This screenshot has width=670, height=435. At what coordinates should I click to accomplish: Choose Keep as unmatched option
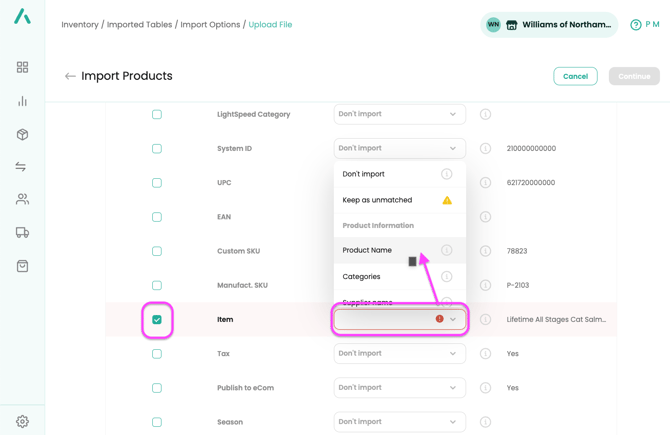pos(377,200)
